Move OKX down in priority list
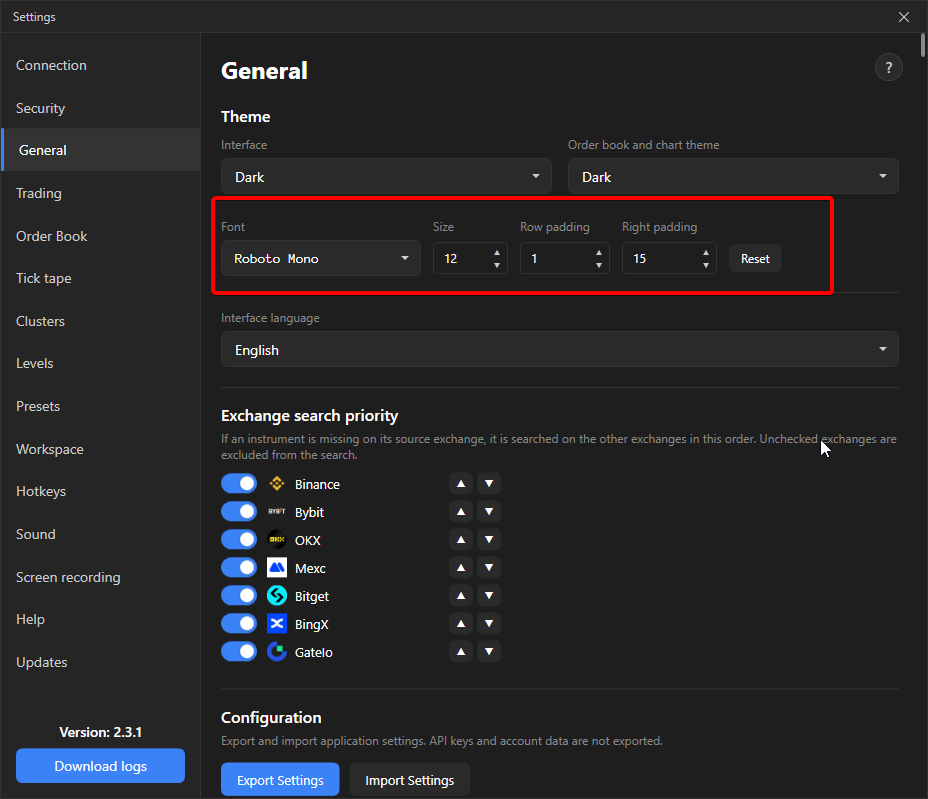The image size is (928, 799). 489,539
